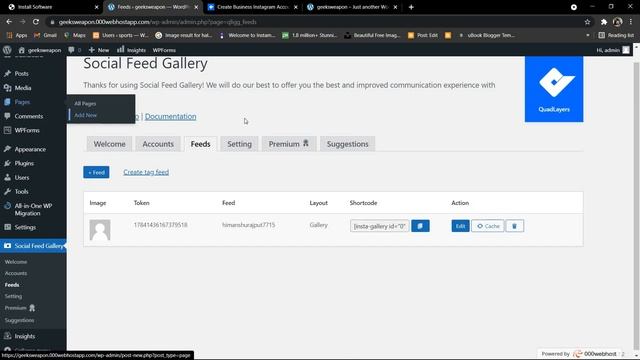Go back in browser history
This screenshot has width=640, height=360.
tap(9, 22)
